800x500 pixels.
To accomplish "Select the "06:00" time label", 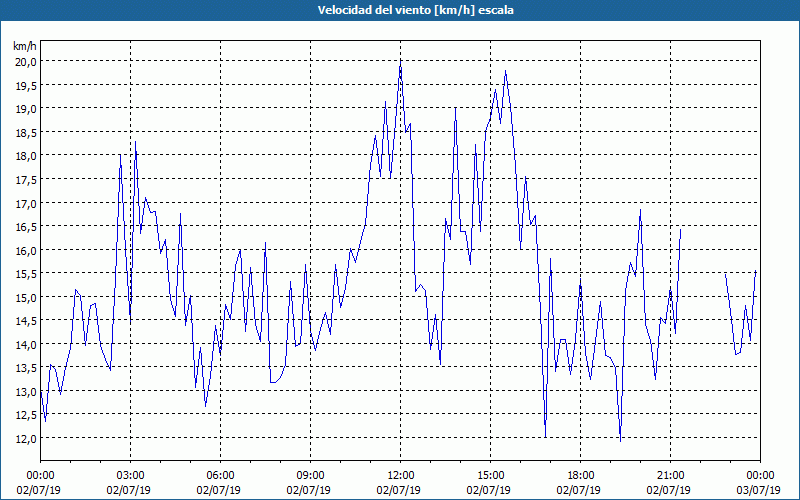I will (220, 476).
